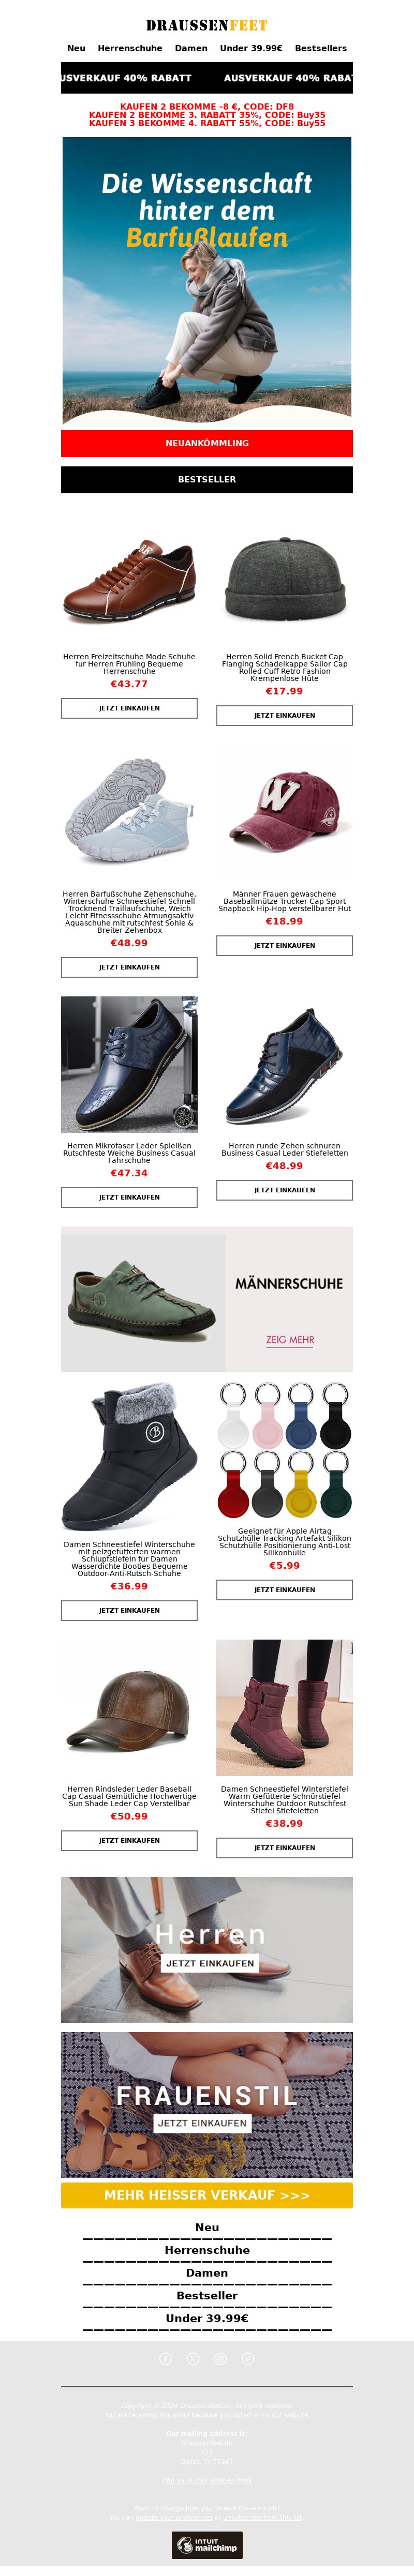Click the red NEUANKÖMMLING button

[x=207, y=443]
